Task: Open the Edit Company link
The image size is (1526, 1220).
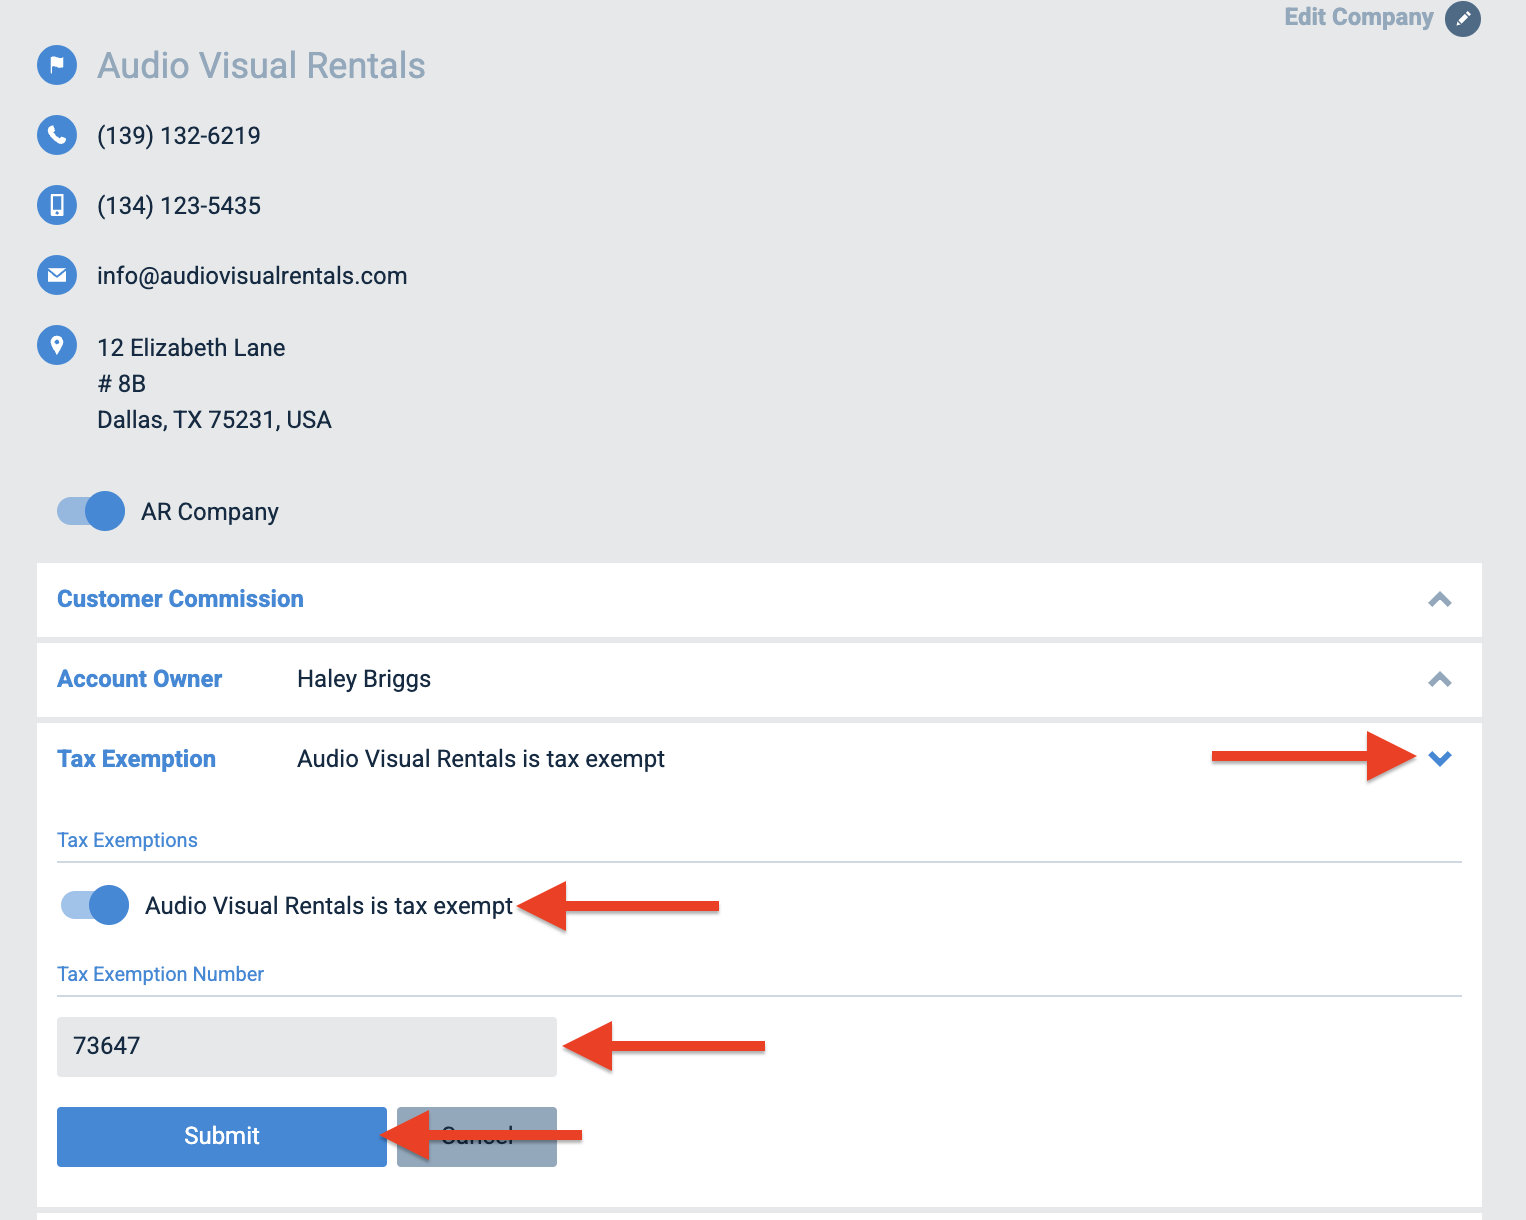Action: tap(1358, 18)
